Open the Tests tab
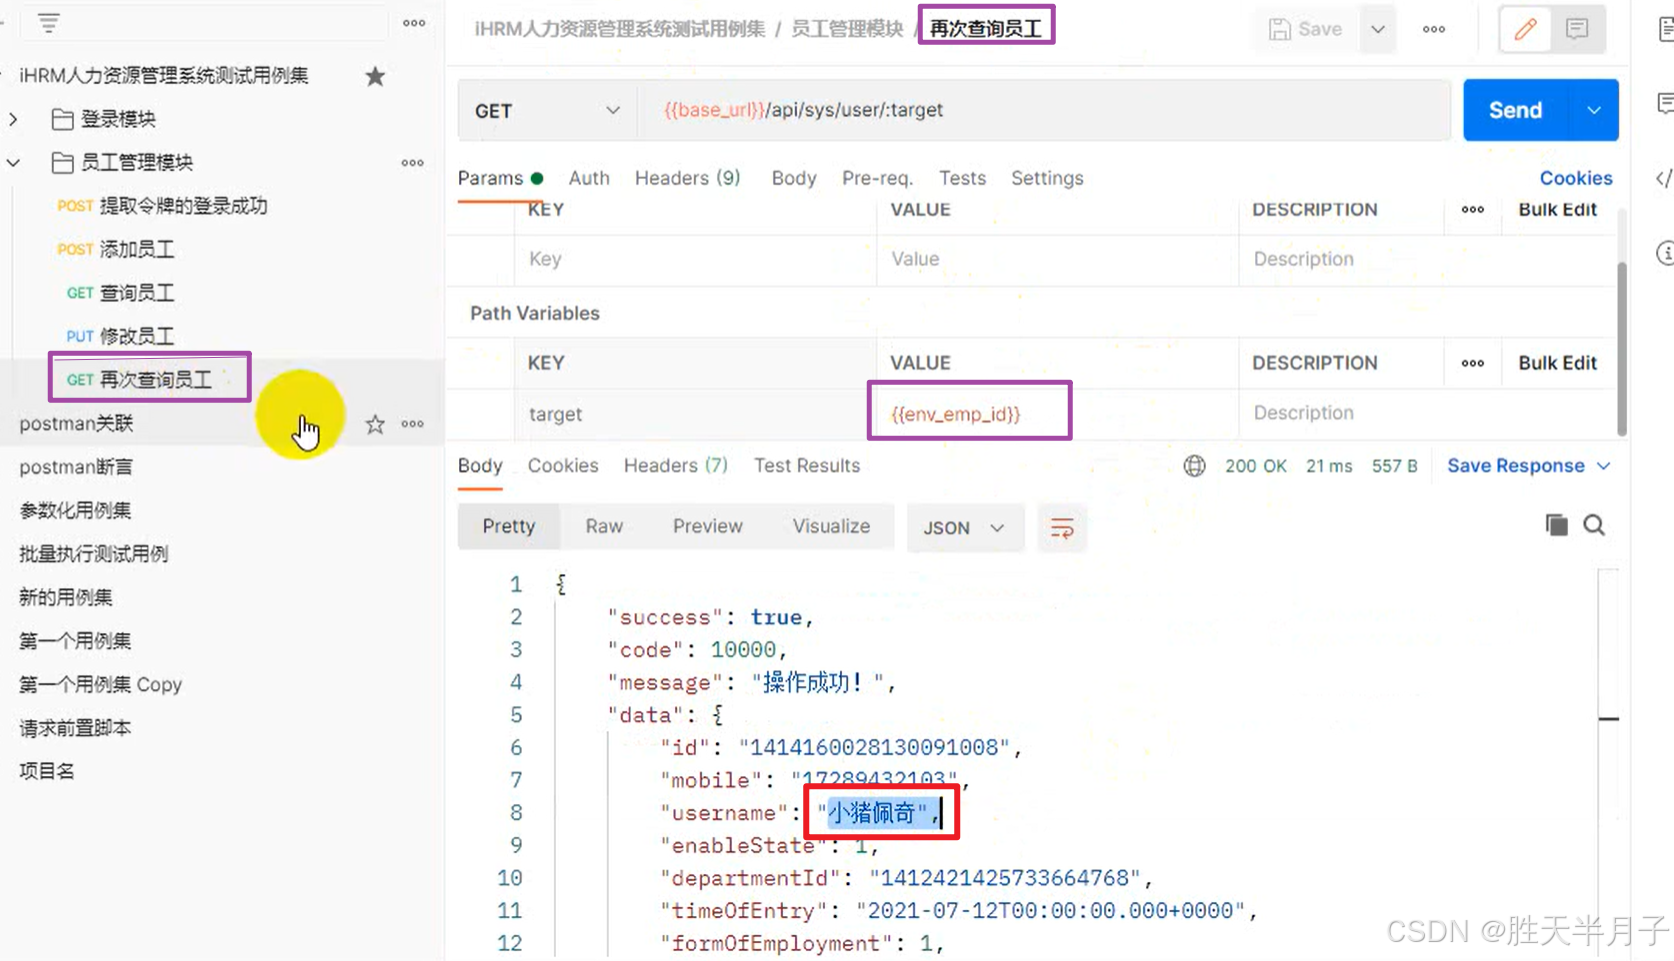 click(962, 178)
